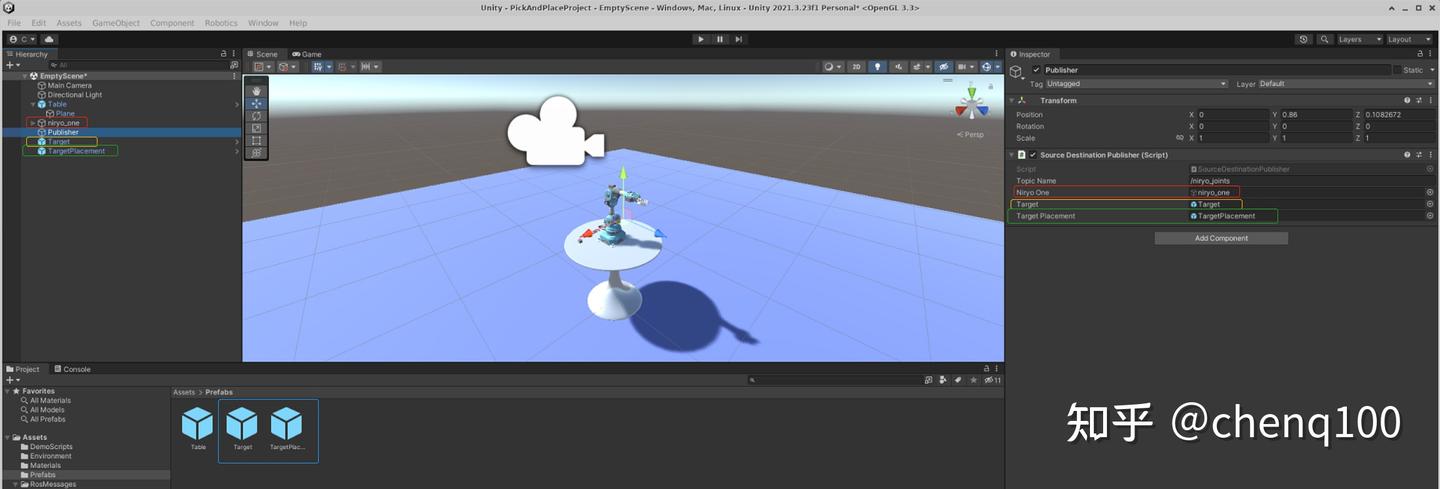
Task: Open the Undo History icon
Action: (1303, 39)
